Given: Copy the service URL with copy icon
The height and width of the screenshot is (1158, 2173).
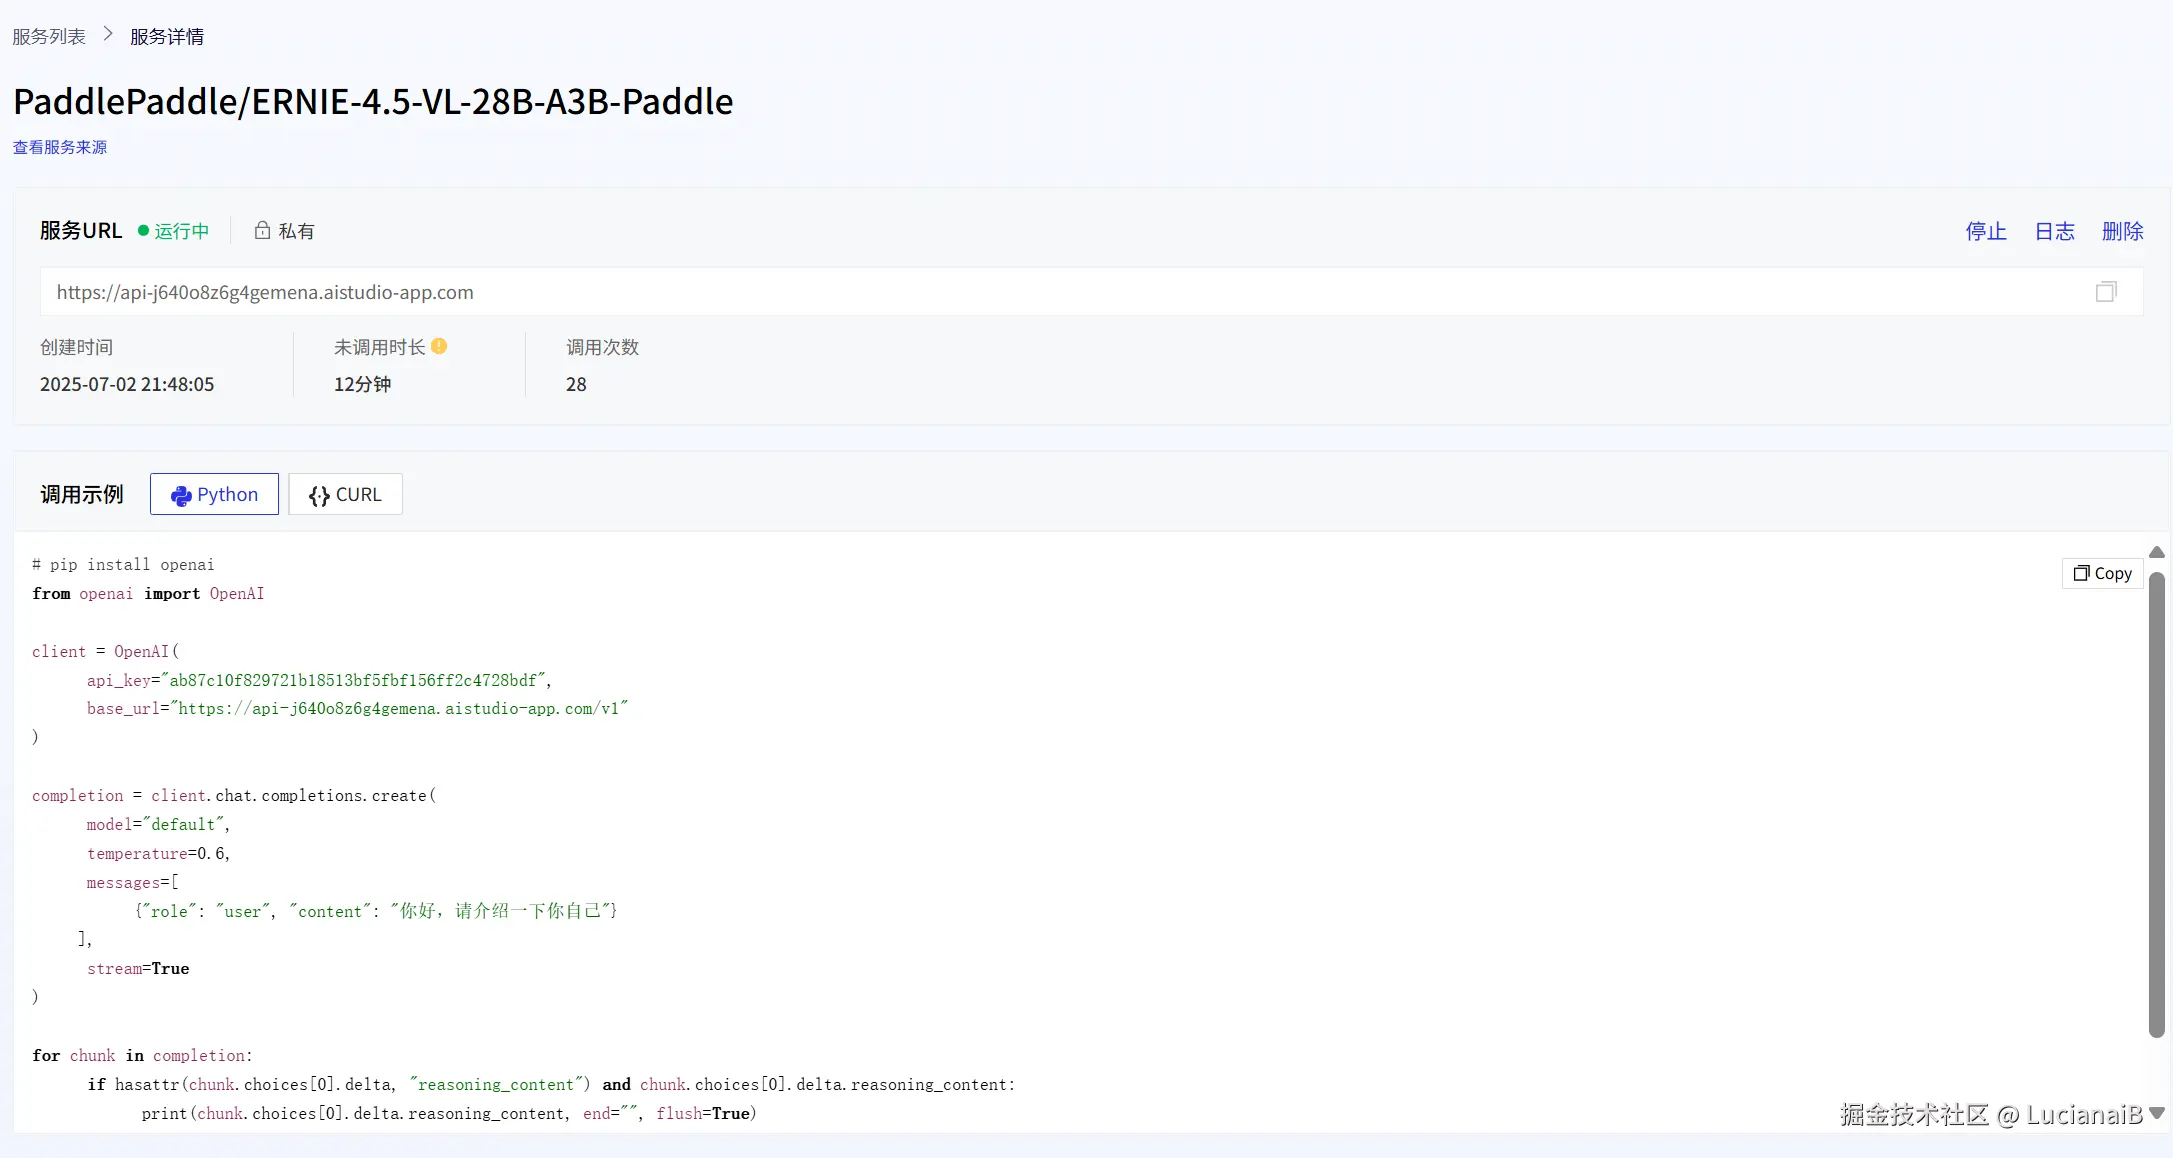Looking at the screenshot, I should 2105,292.
